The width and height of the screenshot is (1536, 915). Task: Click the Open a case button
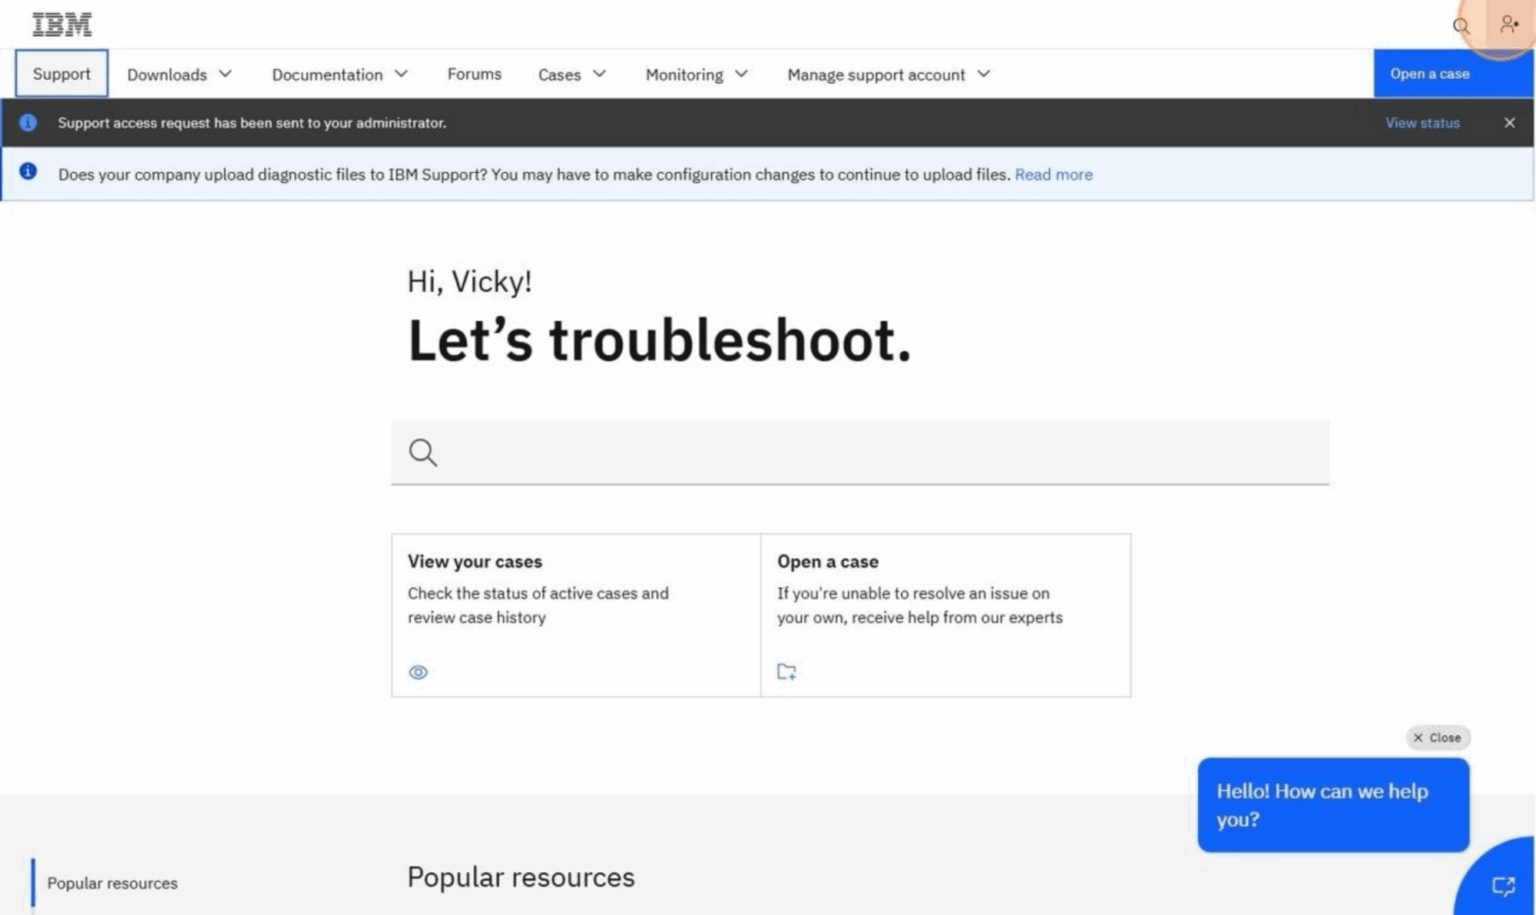[1429, 73]
